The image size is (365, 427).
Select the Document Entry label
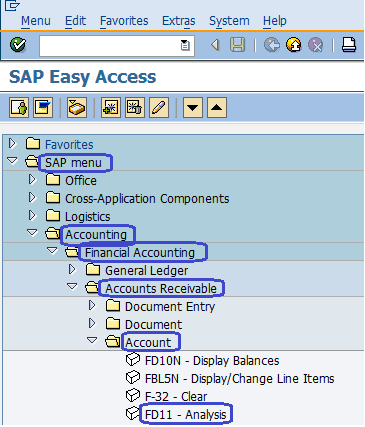click(170, 307)
